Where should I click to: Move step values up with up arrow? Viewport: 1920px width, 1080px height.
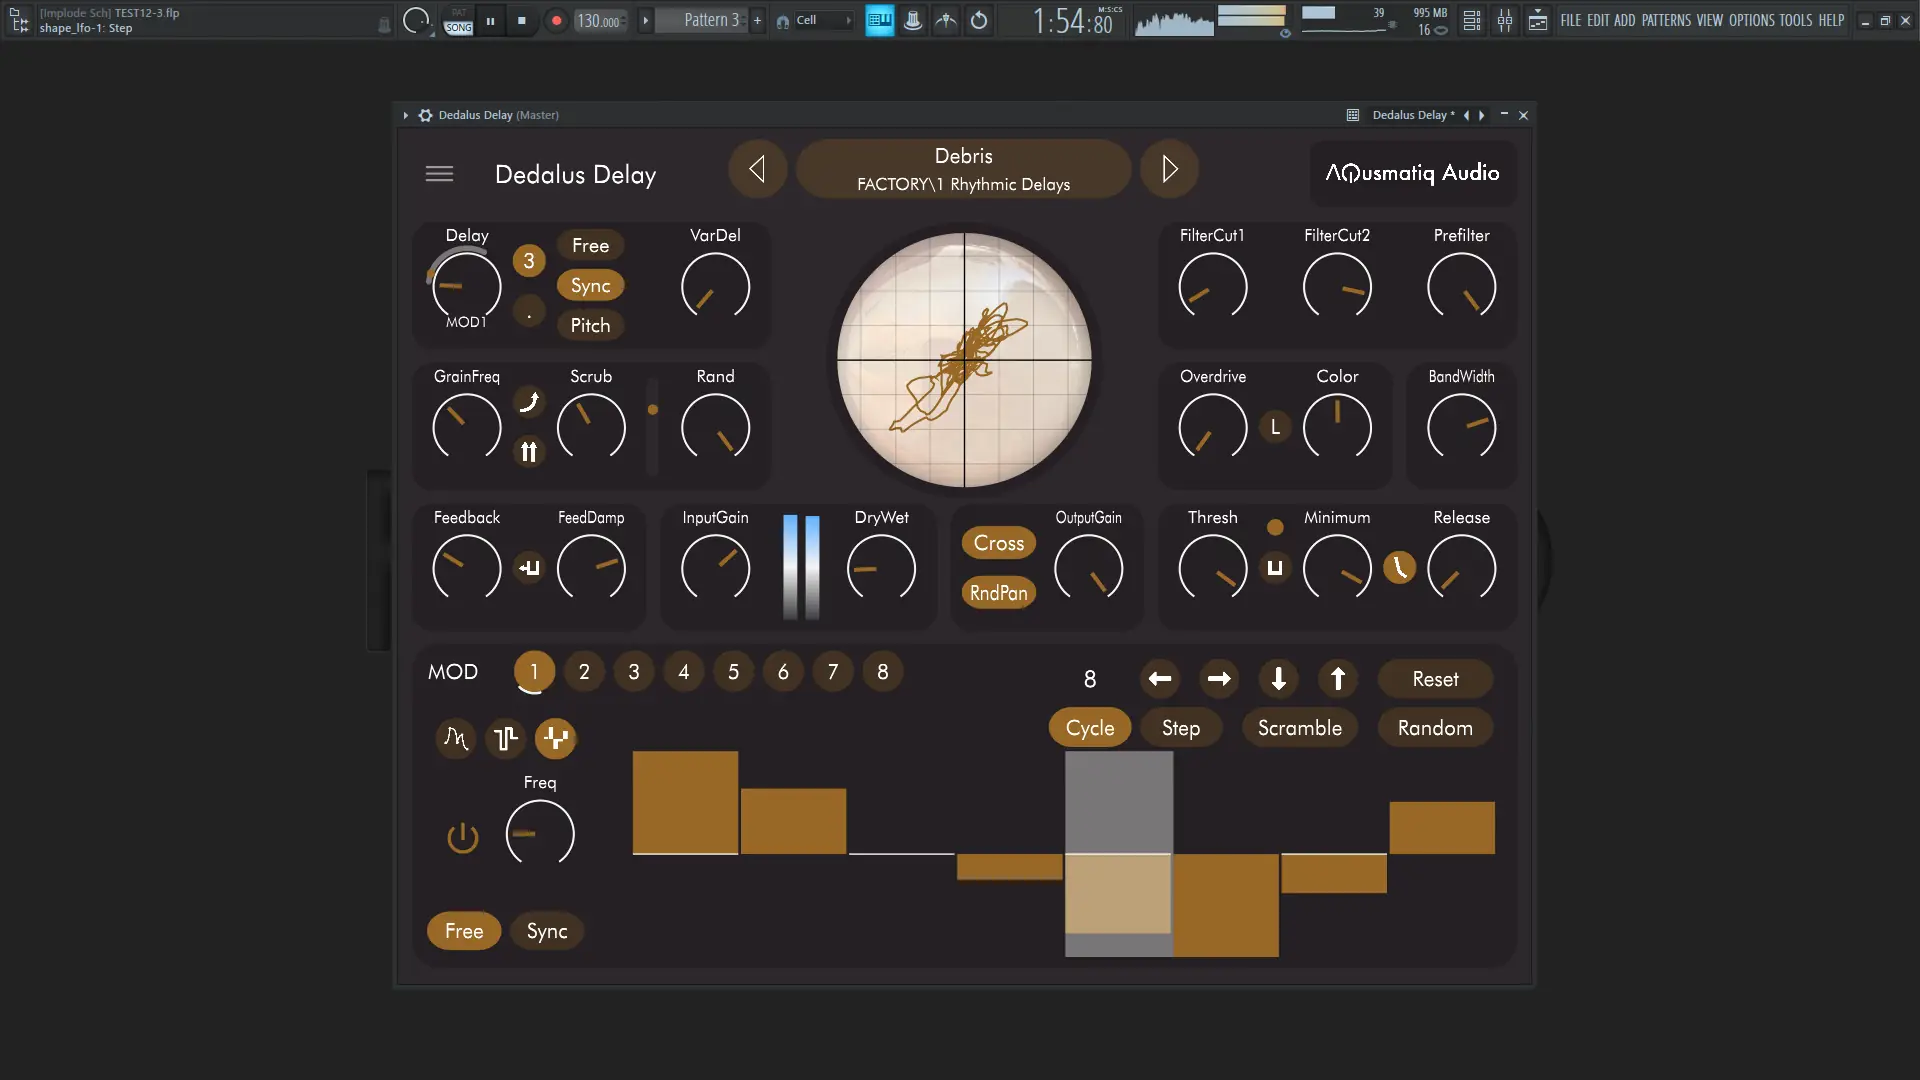1338,679
